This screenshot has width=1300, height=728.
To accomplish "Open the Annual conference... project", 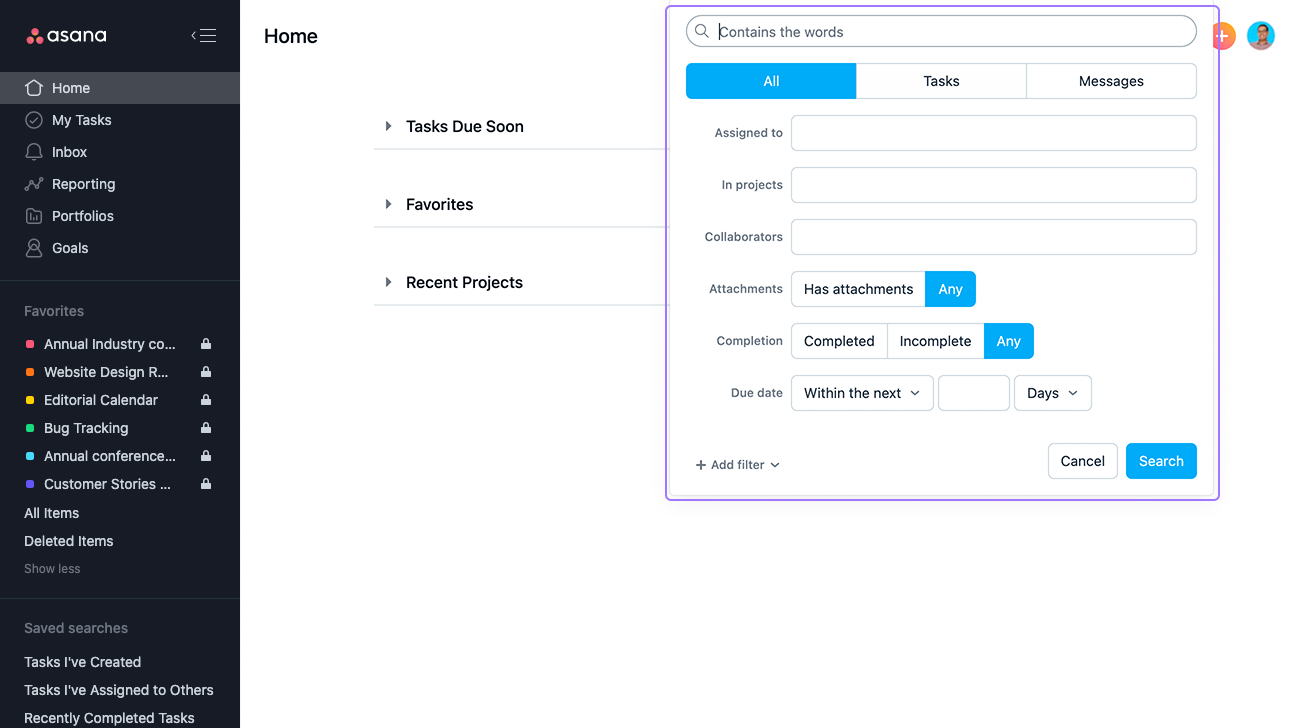I will (x=110, y=456).
